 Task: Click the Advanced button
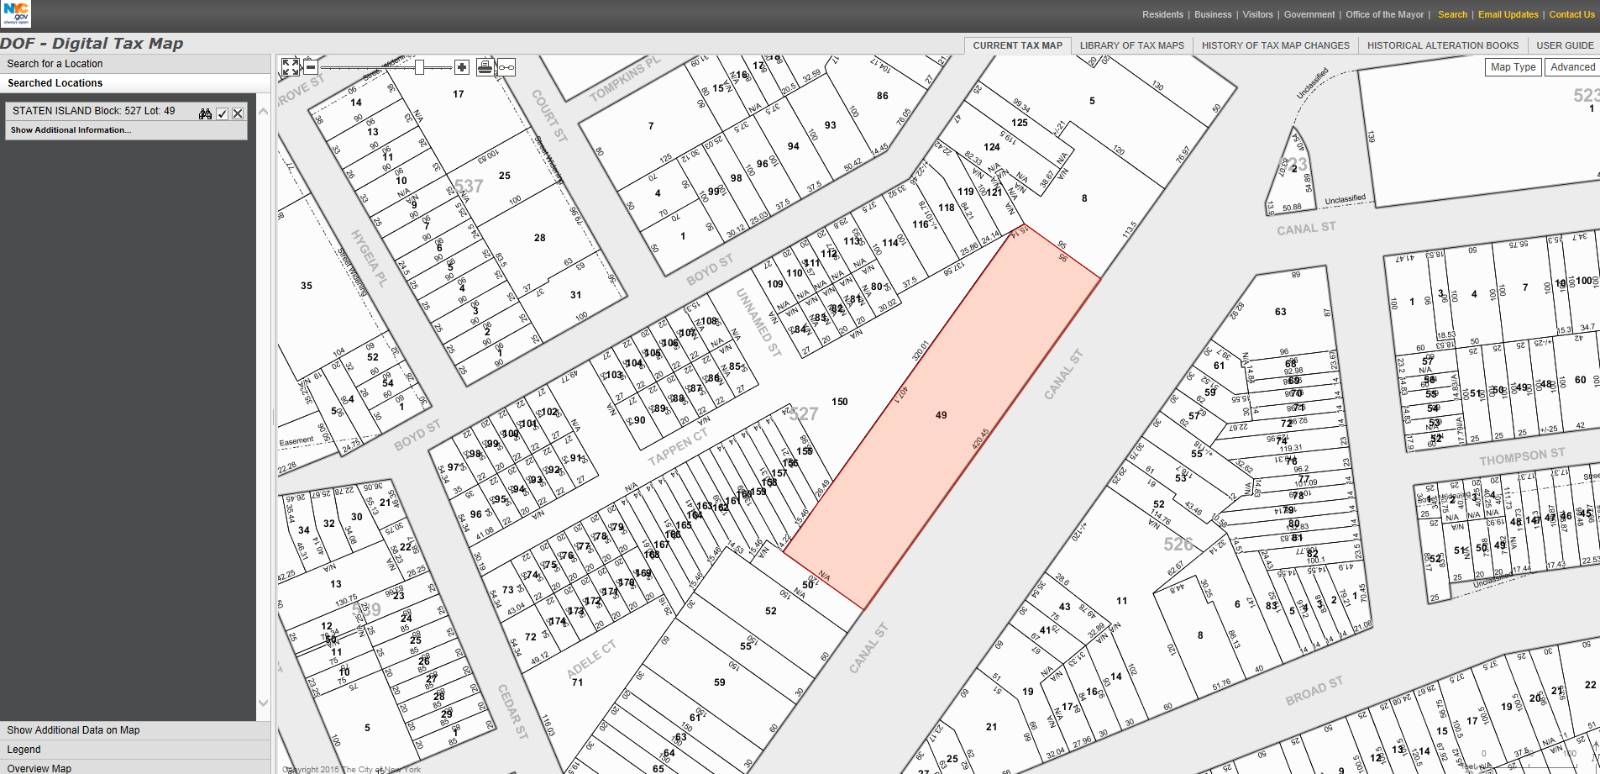pos(1572,67)
